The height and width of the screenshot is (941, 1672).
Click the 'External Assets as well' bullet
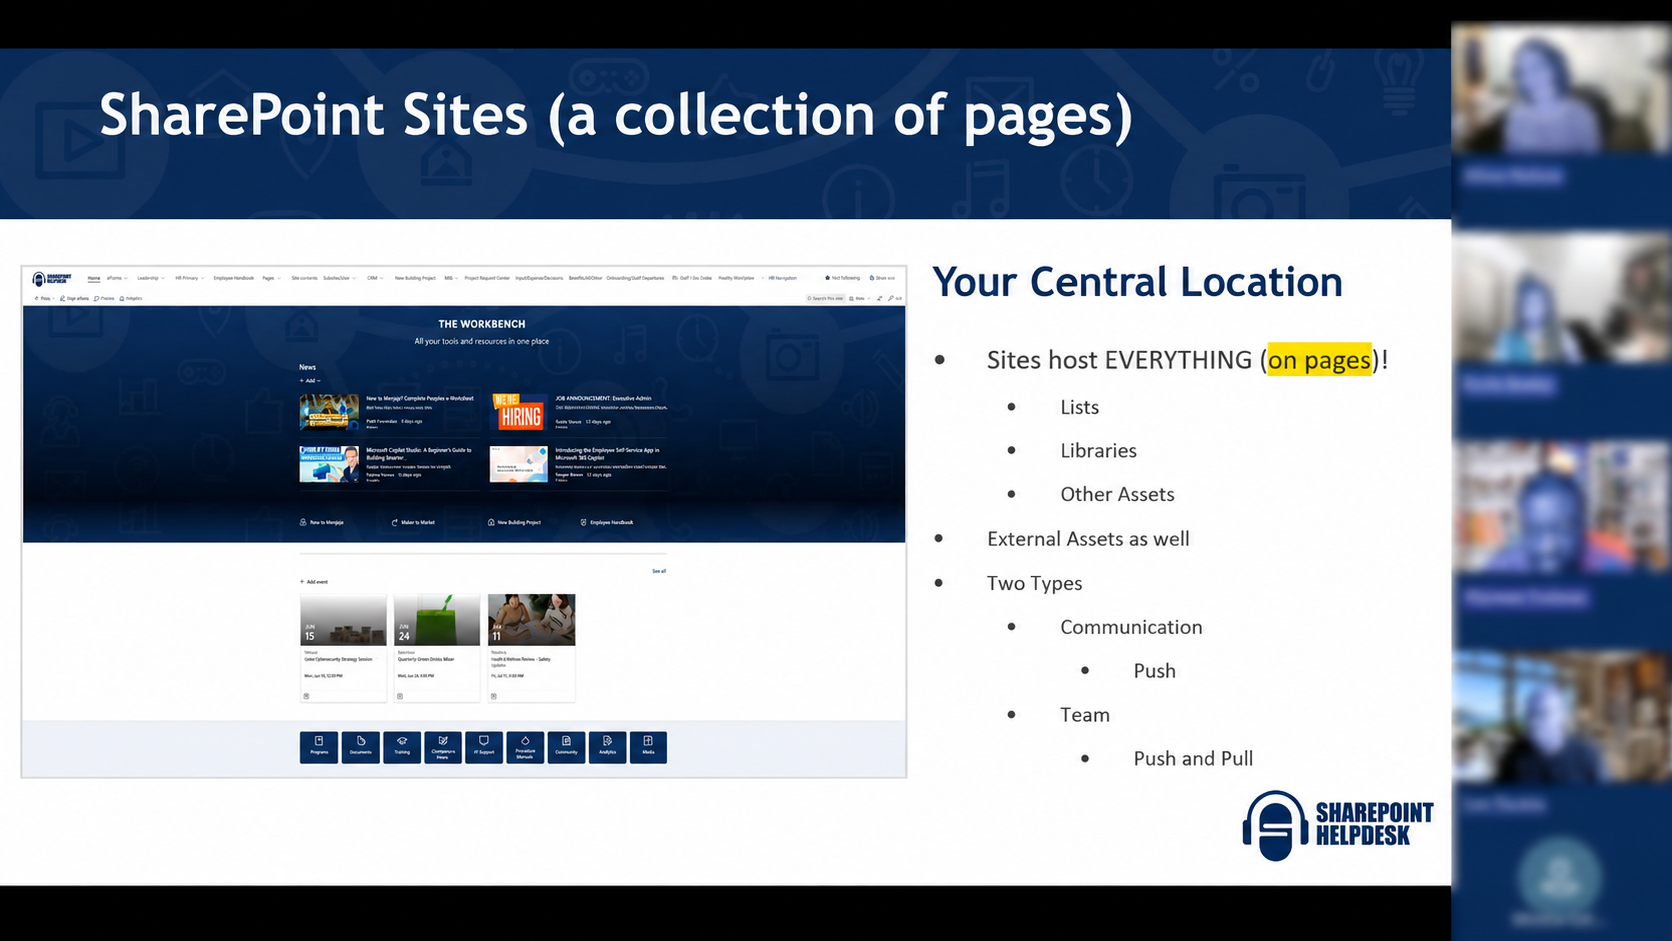click(x=1088, y=539)
